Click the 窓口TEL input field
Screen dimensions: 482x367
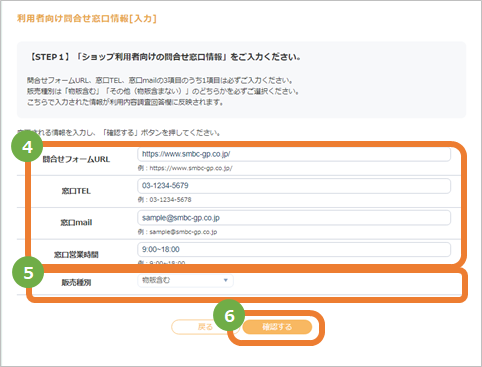[294, 186]
